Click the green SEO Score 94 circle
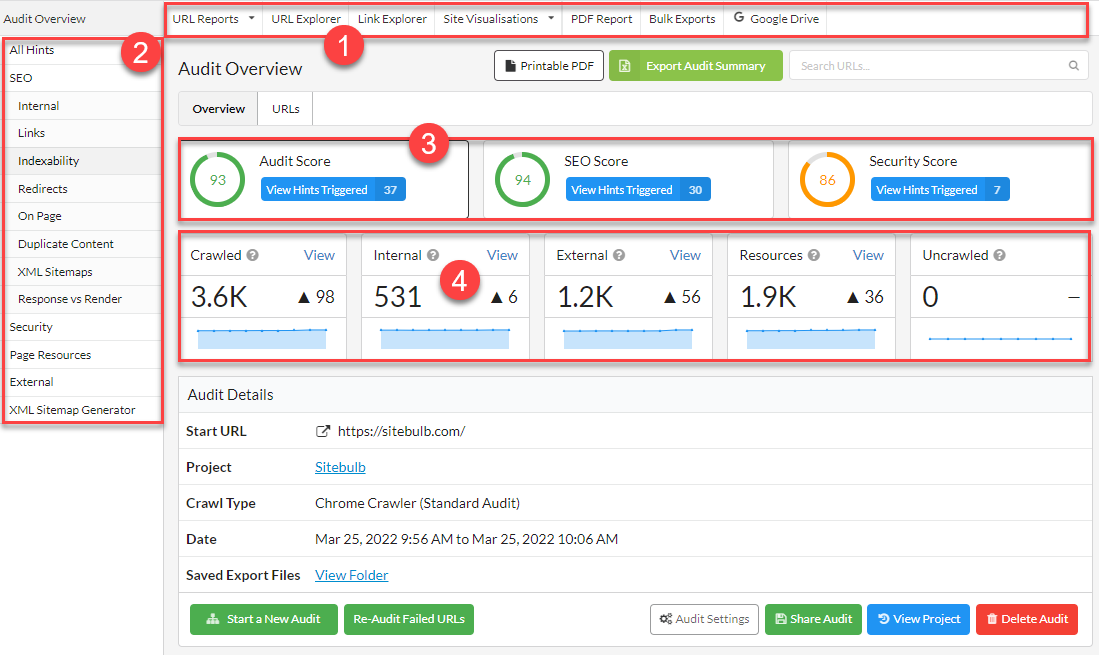This screenshot has height=655, width=1099. click(x=523, y=180)
